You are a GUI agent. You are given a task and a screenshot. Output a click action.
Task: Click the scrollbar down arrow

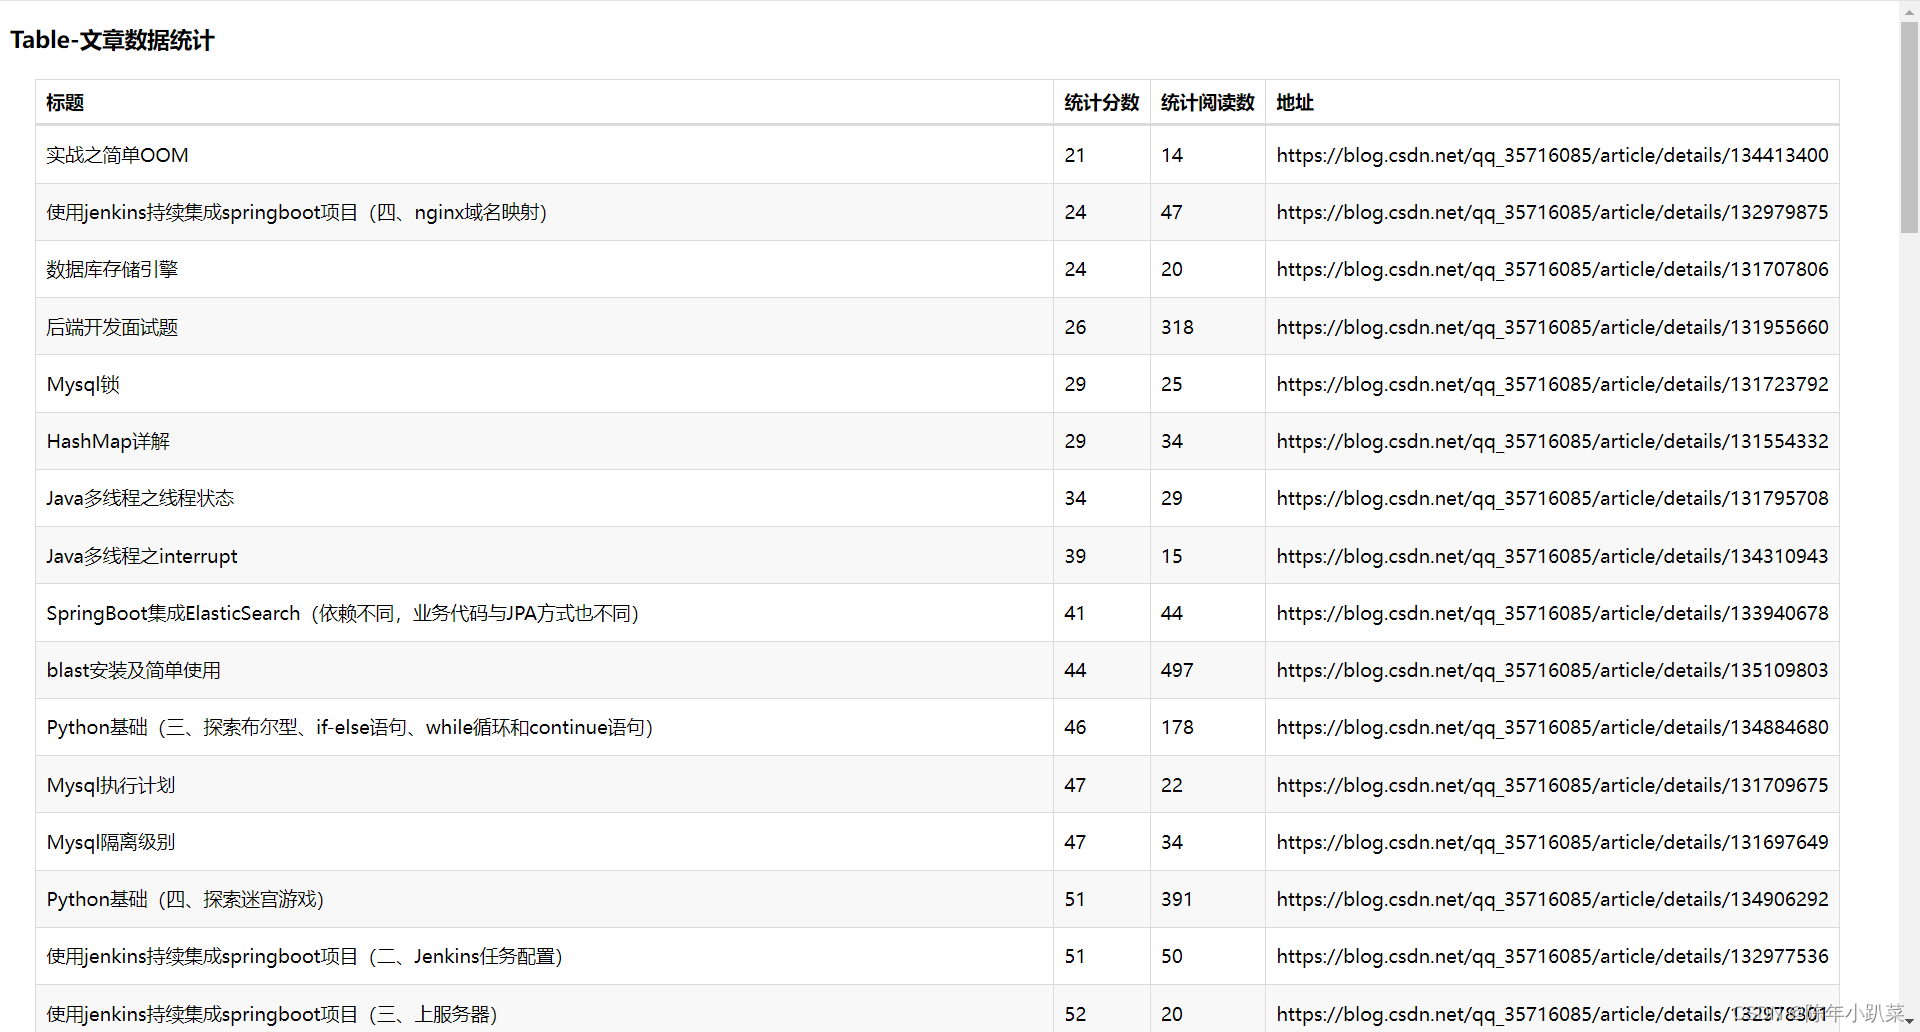tap(1909, 1022)
